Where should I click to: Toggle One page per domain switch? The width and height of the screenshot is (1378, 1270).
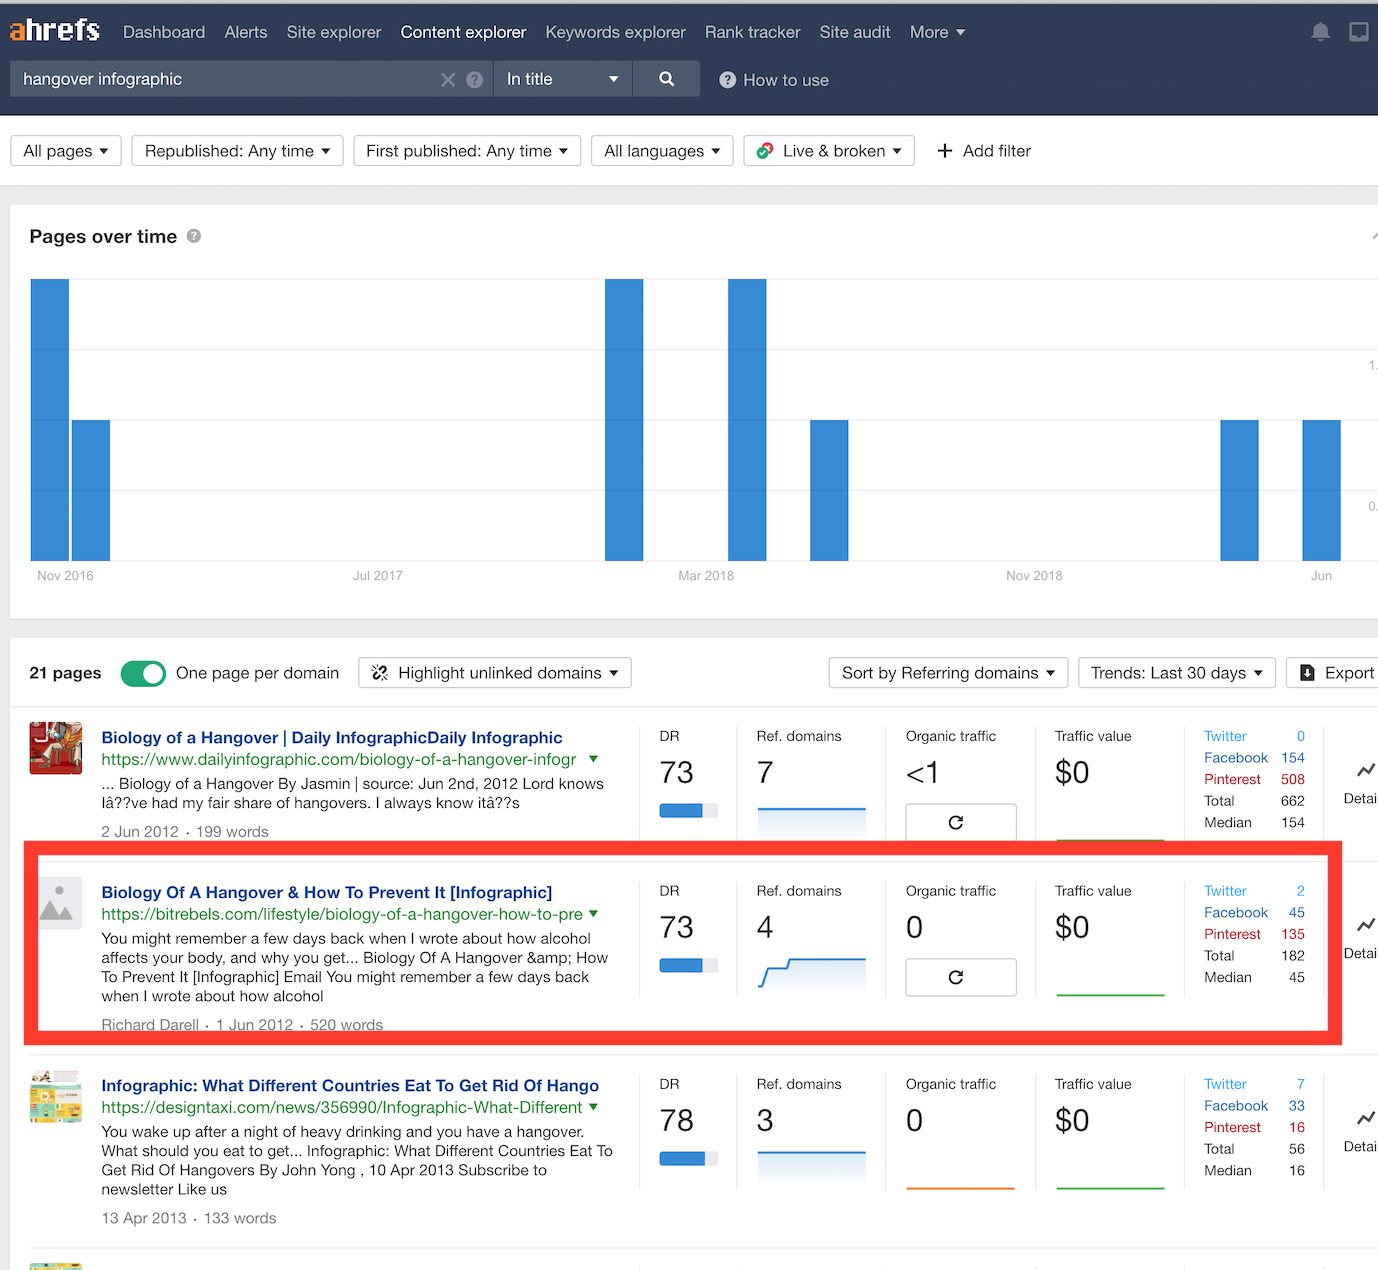[x=143, y=673]
